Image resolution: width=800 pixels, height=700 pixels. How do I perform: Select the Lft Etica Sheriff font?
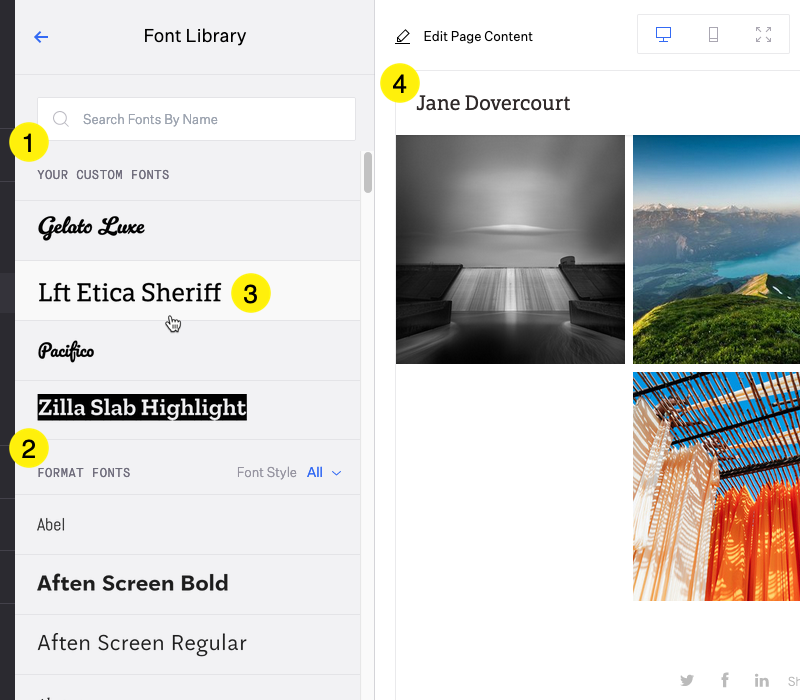point(188,291)
